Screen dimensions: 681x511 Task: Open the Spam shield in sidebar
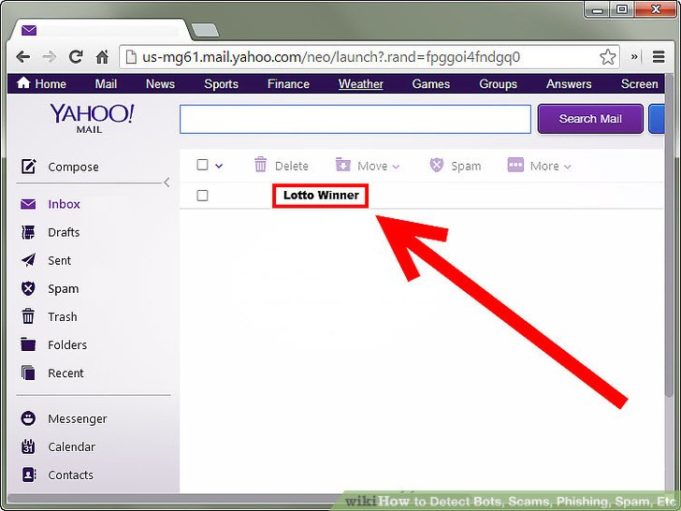(x=29, y=288)
